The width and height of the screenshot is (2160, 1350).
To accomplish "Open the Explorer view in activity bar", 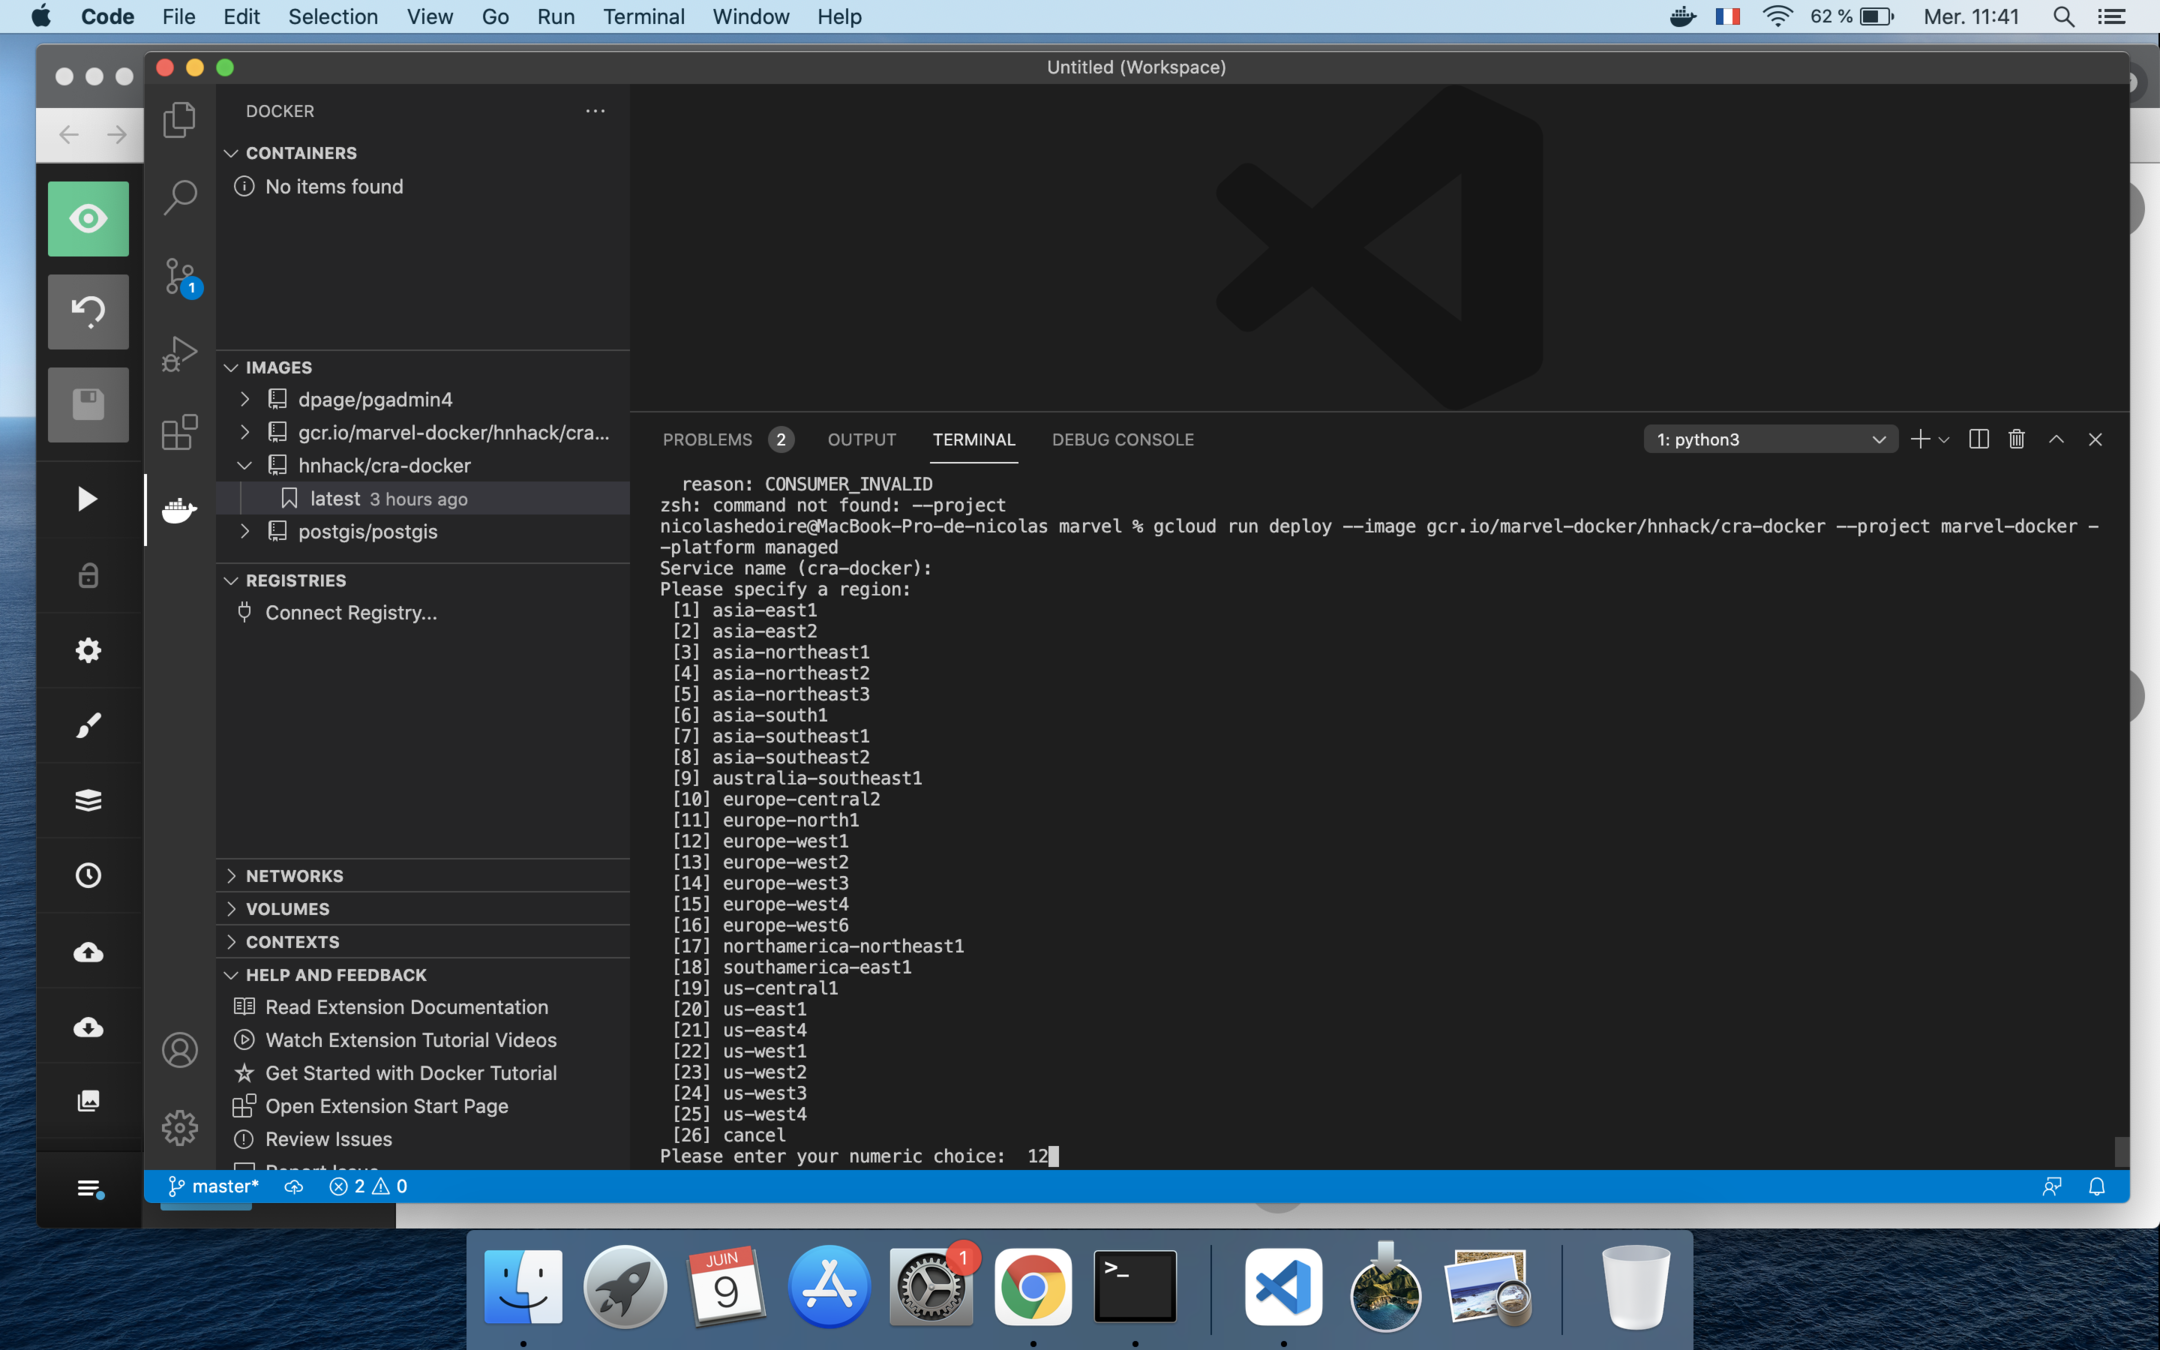I will tap(179, 120).
